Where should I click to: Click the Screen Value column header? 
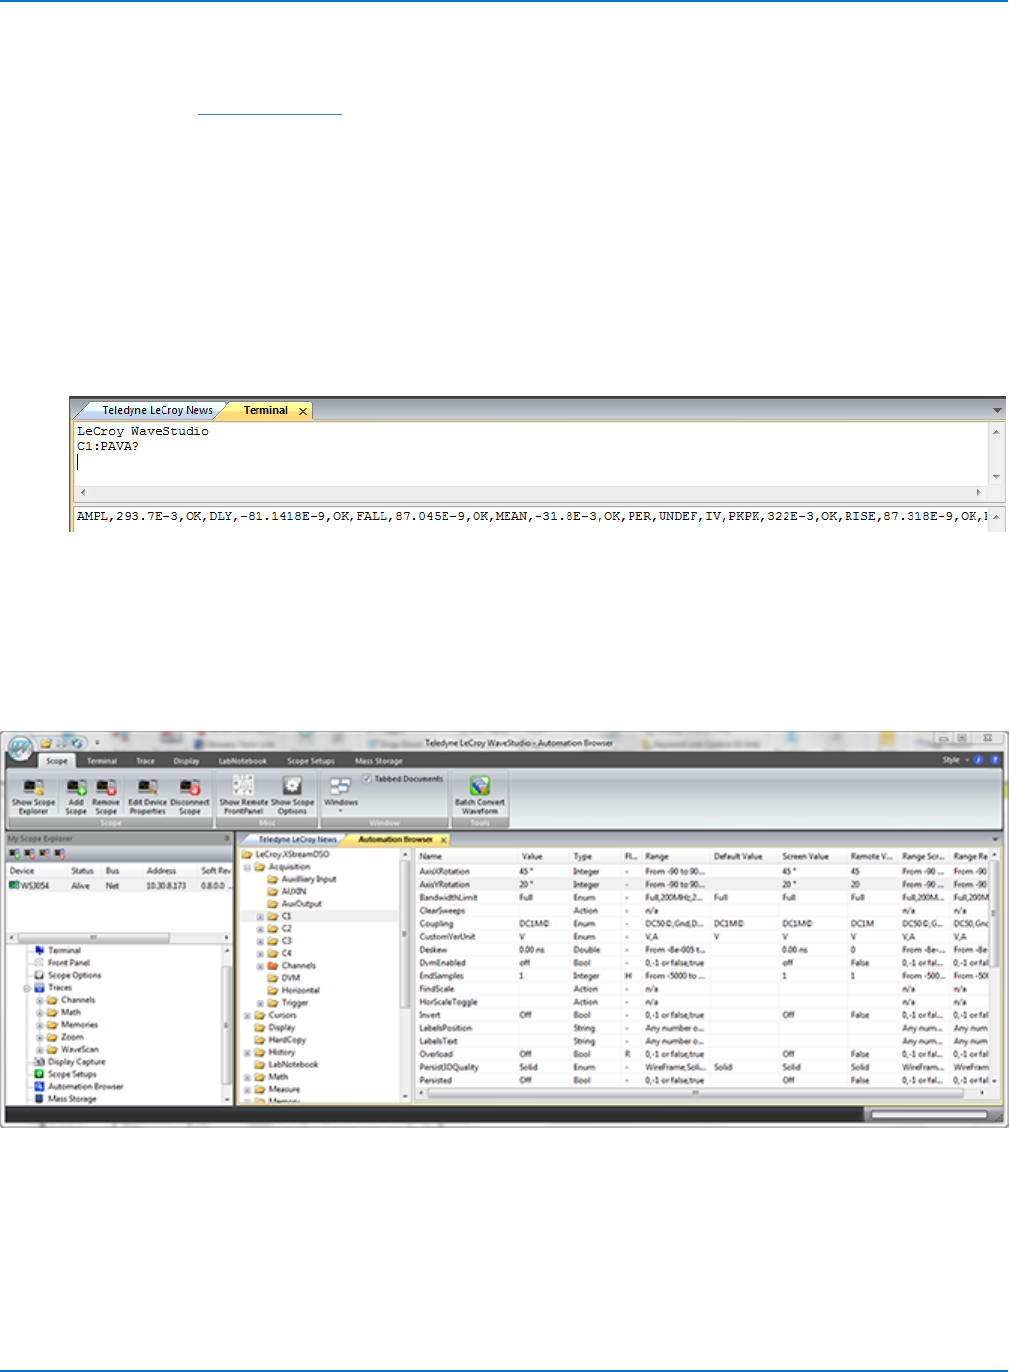point(812,856)
